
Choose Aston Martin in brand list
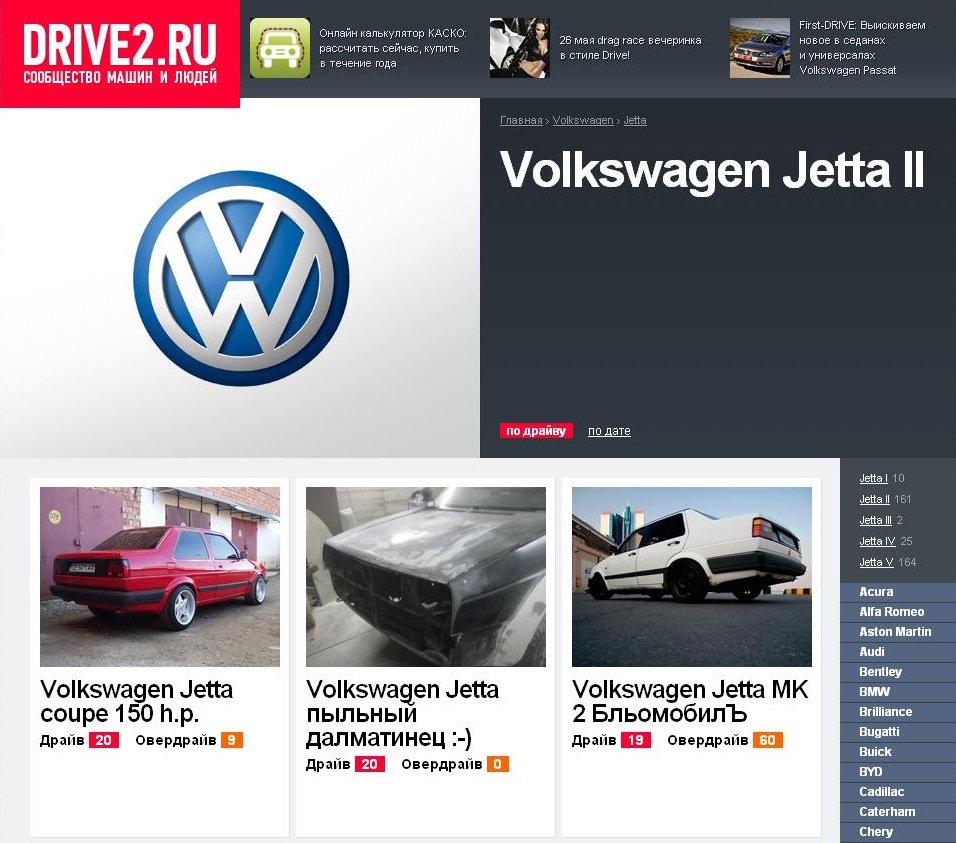[x=898, y=631]
